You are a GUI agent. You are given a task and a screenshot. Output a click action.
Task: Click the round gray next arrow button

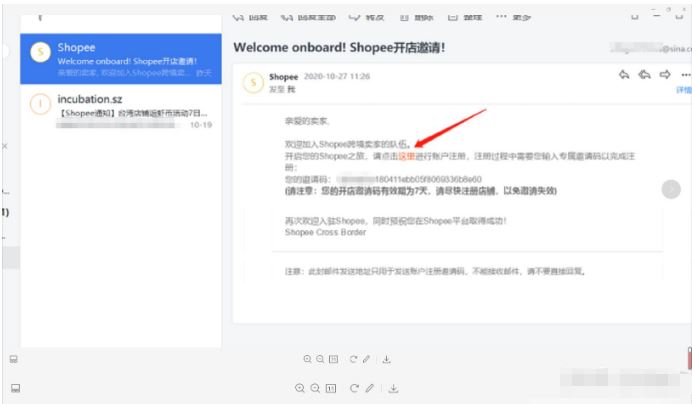click(x=671, y=189)
